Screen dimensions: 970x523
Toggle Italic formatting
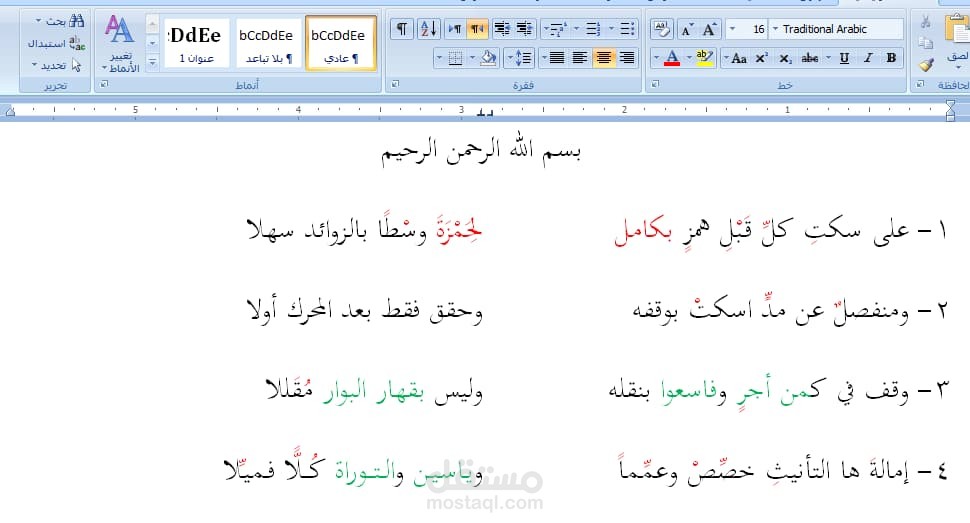click(868, 58)
